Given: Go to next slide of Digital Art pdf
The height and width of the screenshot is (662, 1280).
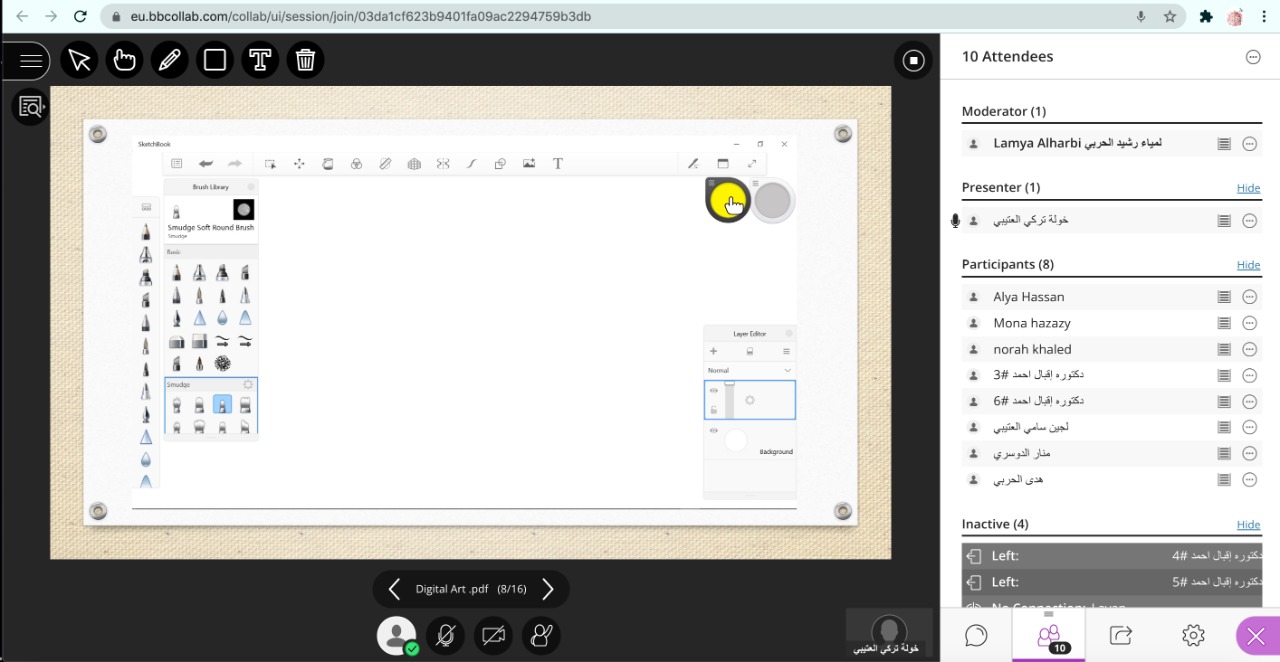Looking at the screenshot, I should pyautogui.click(x=547, y=589).
